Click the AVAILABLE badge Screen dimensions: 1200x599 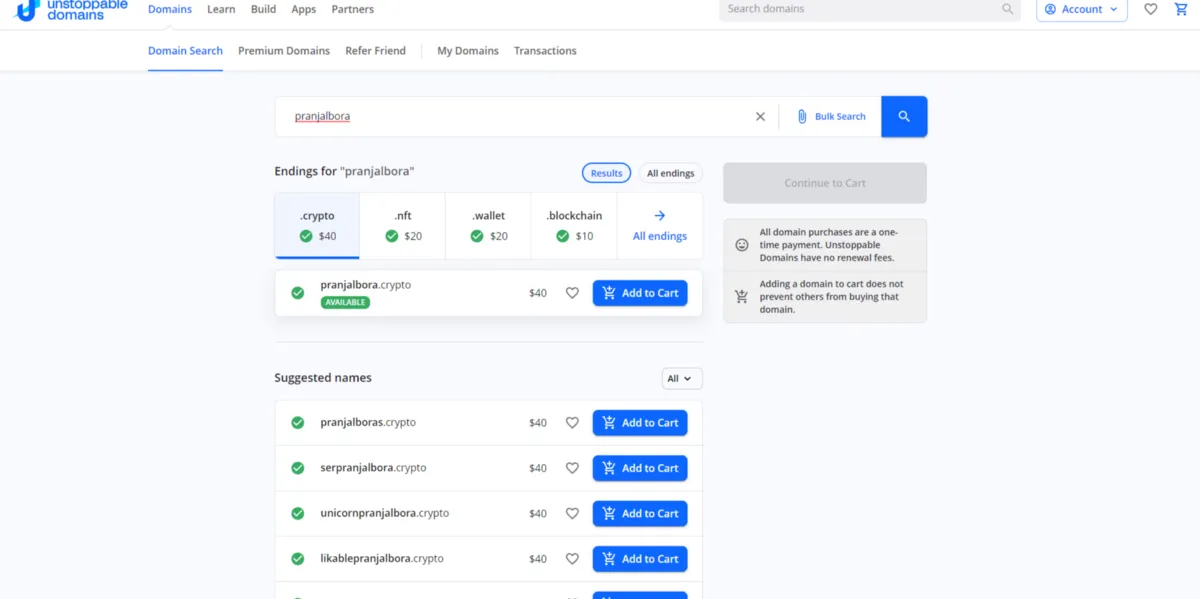tap(345, 302)
